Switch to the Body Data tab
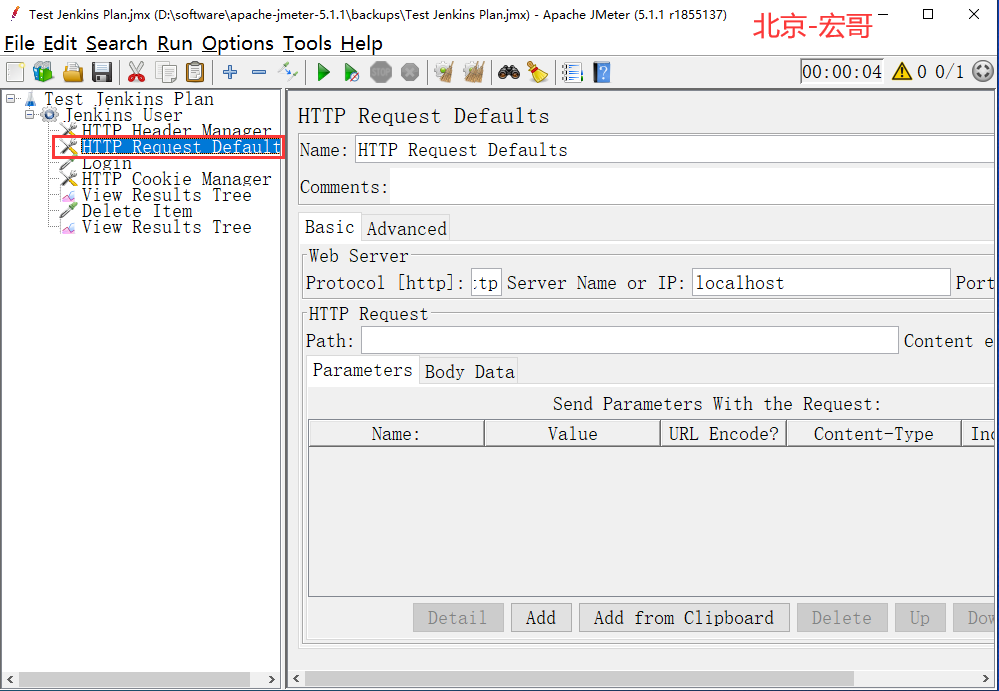999x691 pixels. pyautogui.click(x=469, y=371)
